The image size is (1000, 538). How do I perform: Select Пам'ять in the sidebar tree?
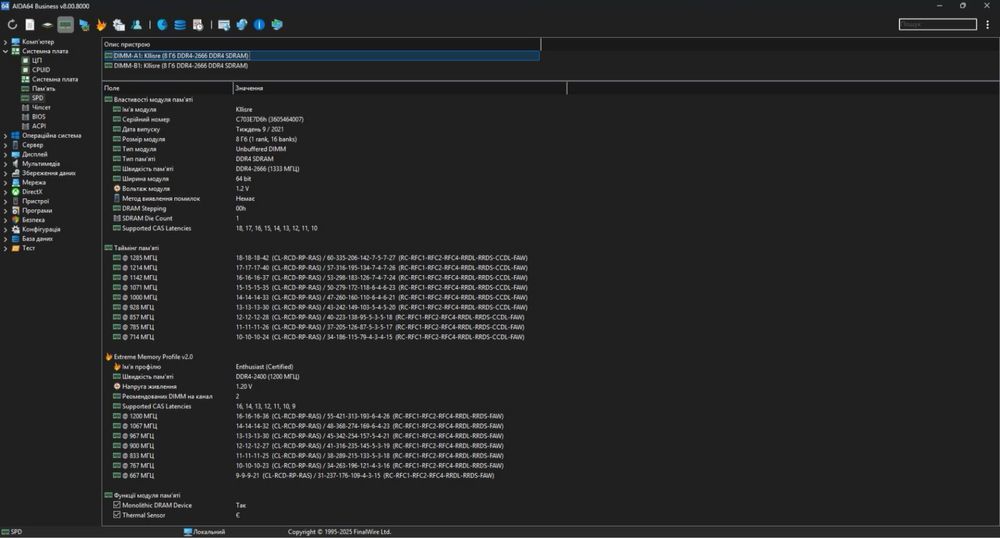(43, 89)
